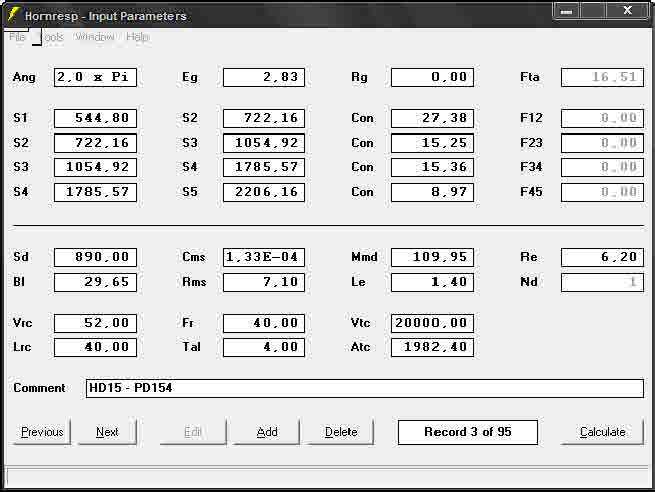Click the Rms field with 7,10
Screen dimensions: 655x492
tap(264, 282)
